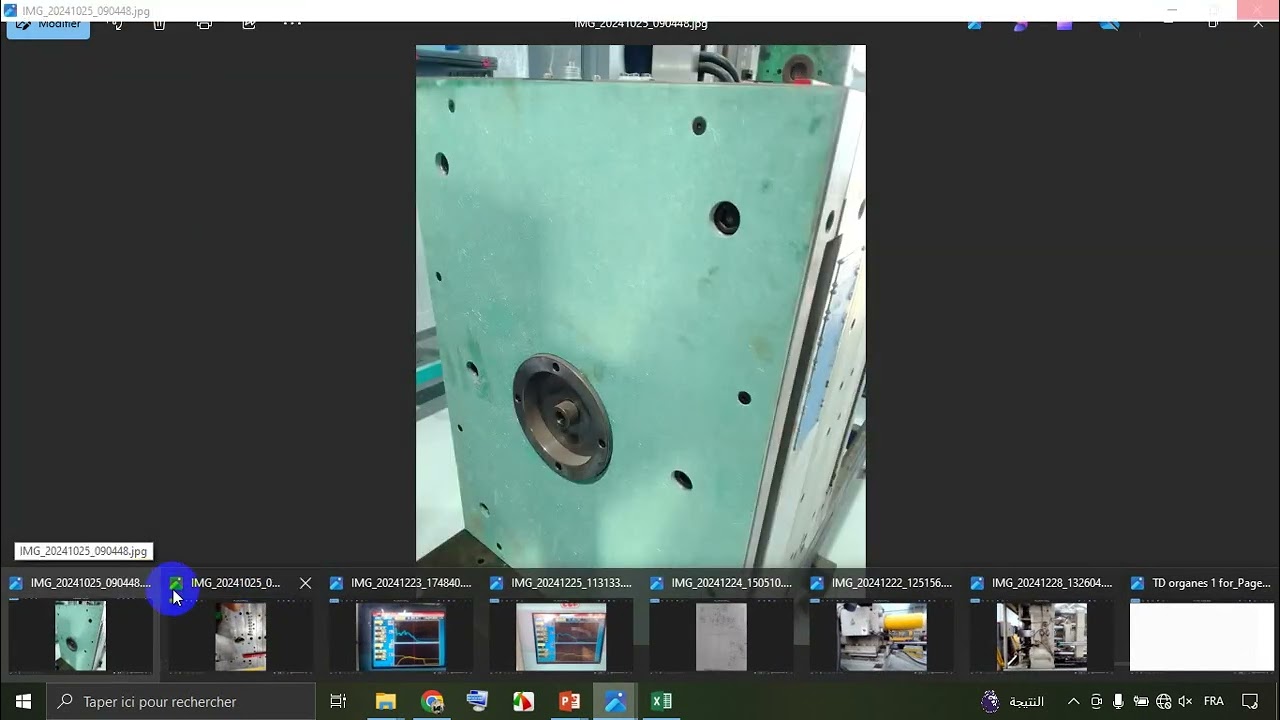Click the النتيجة news widget in taskbar
The height and width of the screenshot is (720, 1280).
coord(1014,701)
